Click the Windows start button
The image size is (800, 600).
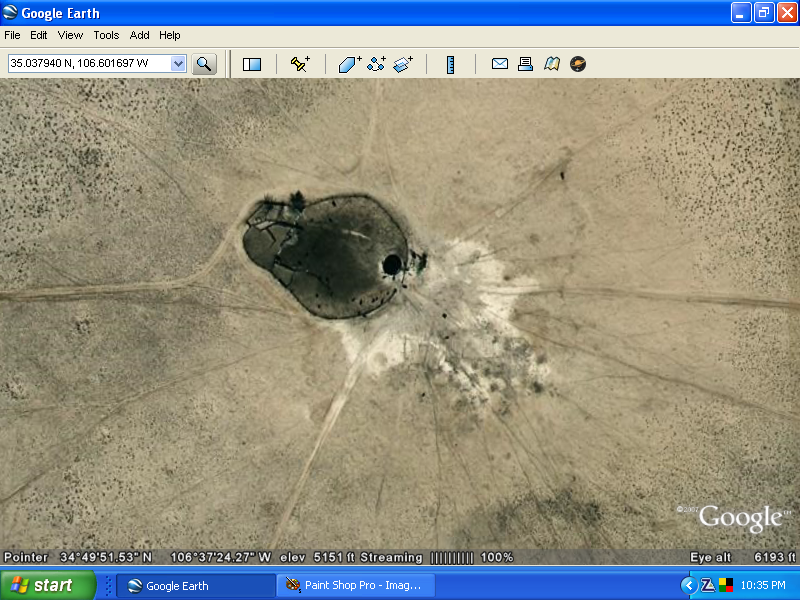tap(47, 585)
